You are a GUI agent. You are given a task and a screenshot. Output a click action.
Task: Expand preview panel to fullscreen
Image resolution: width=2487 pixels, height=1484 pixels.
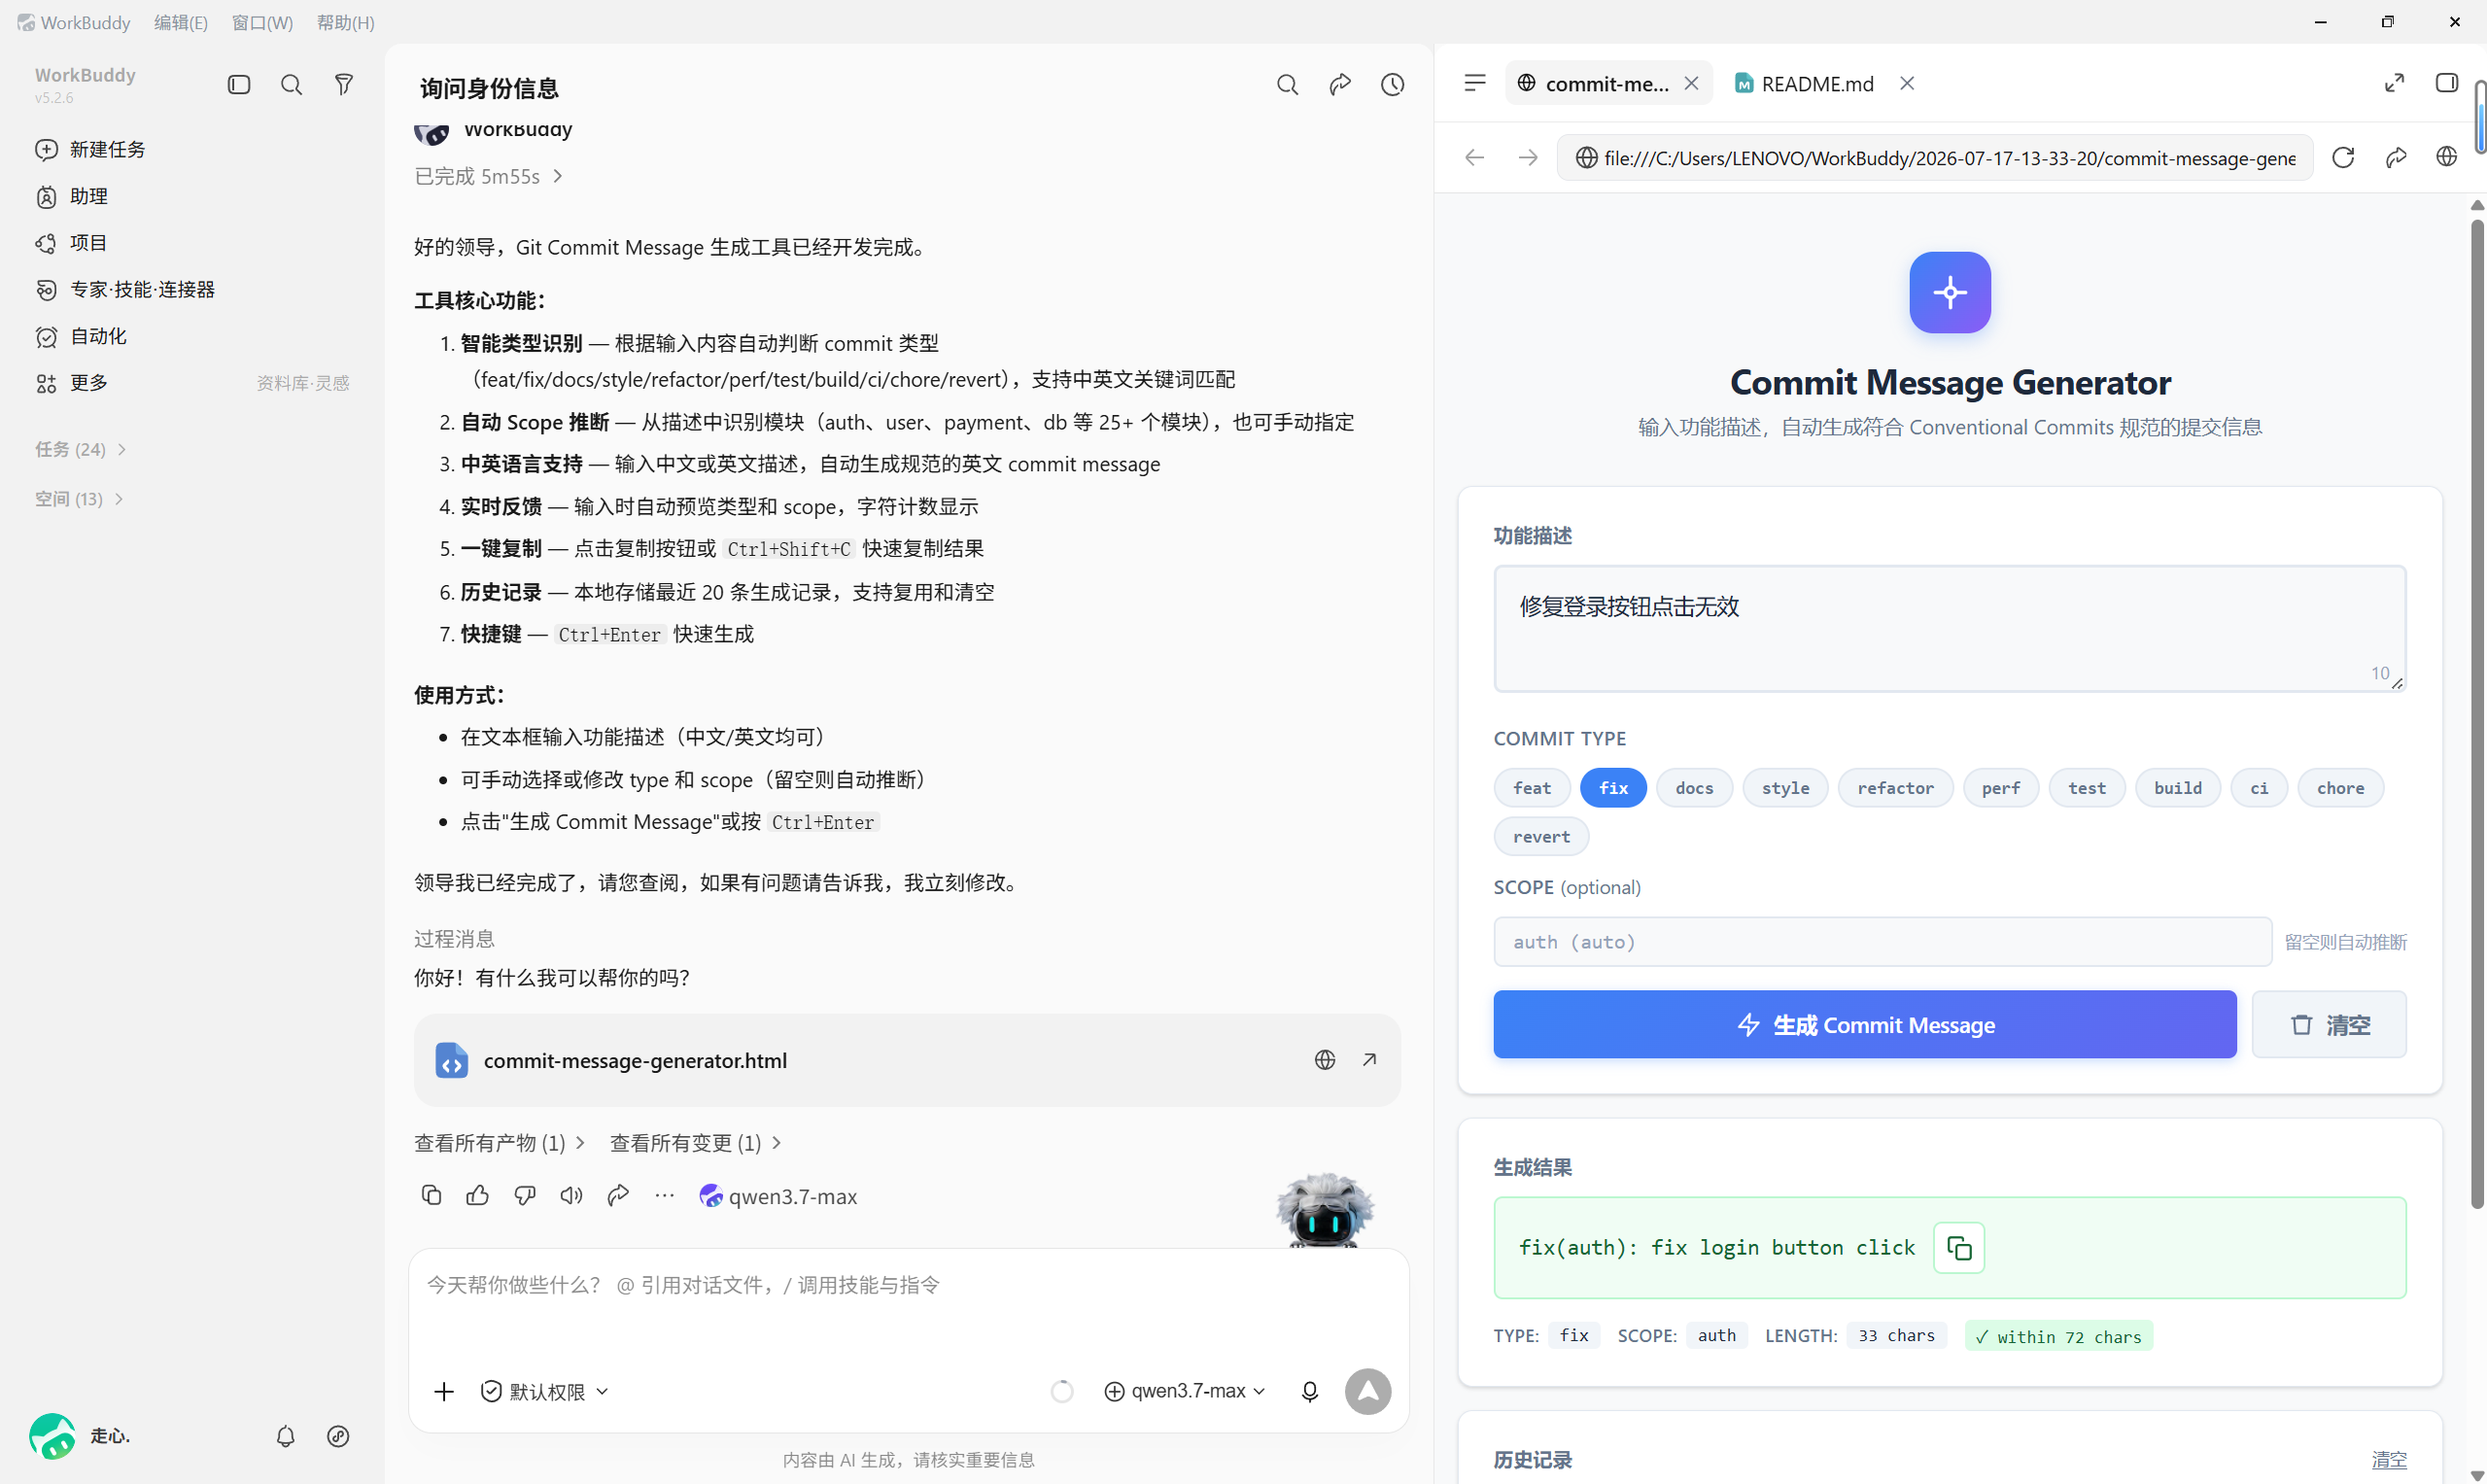coord(2394,83)
